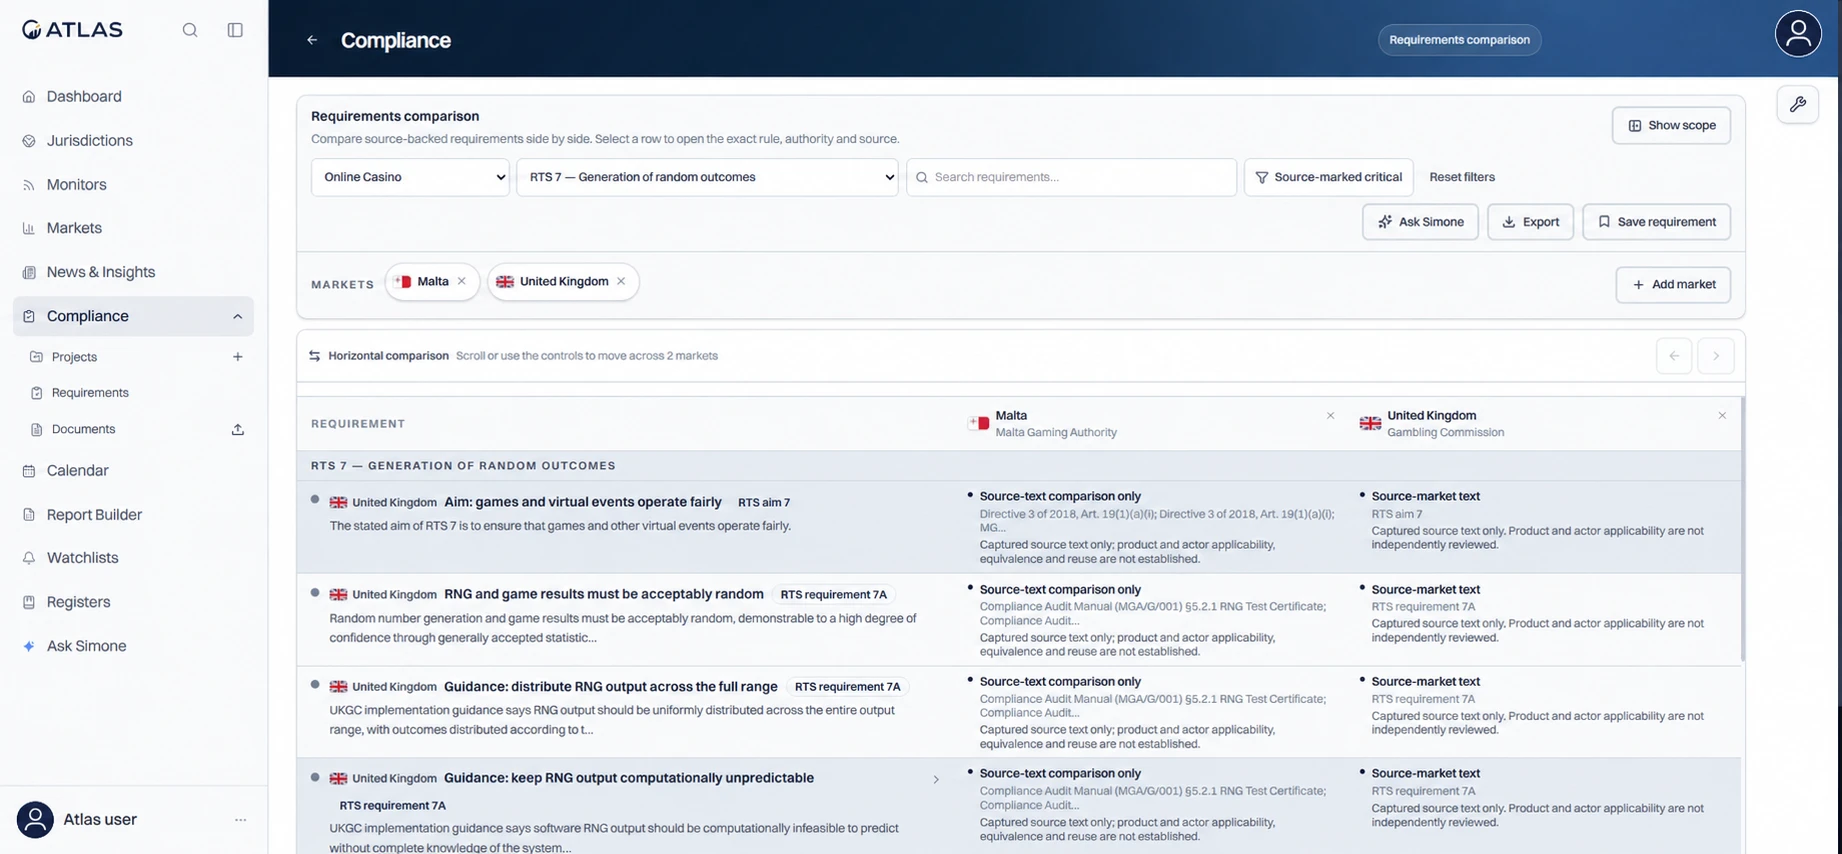Viewport: 1842px width, 854px height.
Task: Expand the keep RNG output unpredictable row chevron
Action: click(936, 780)
